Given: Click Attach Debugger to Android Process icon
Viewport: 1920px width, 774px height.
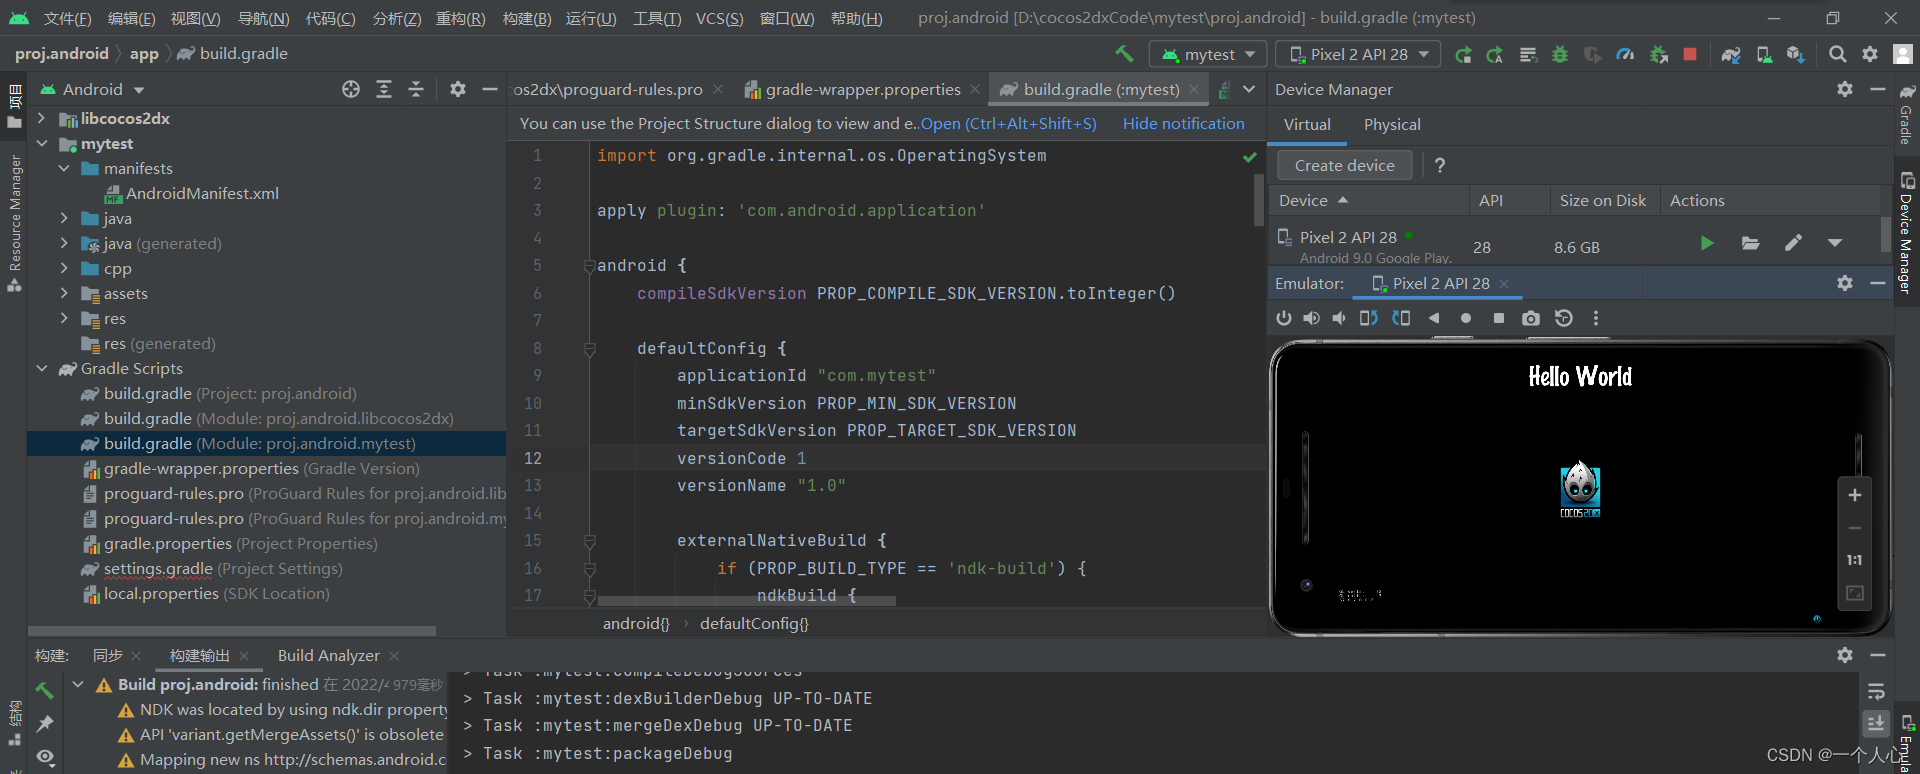Looking at the screenshot, I should (x=1658, y=54).
